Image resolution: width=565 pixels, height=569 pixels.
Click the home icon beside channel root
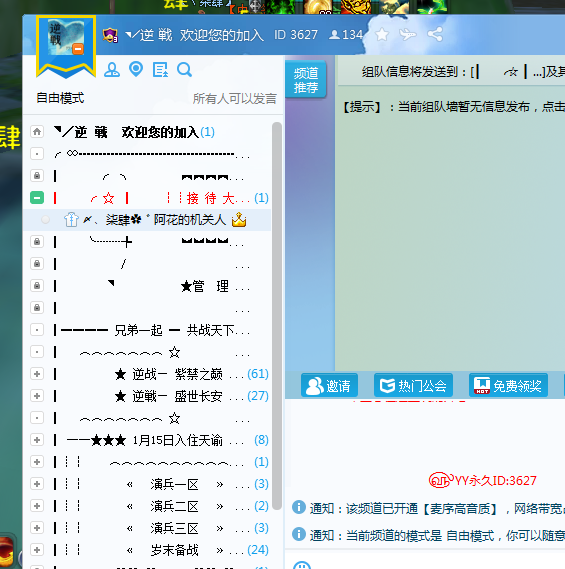tap(37, 132)
